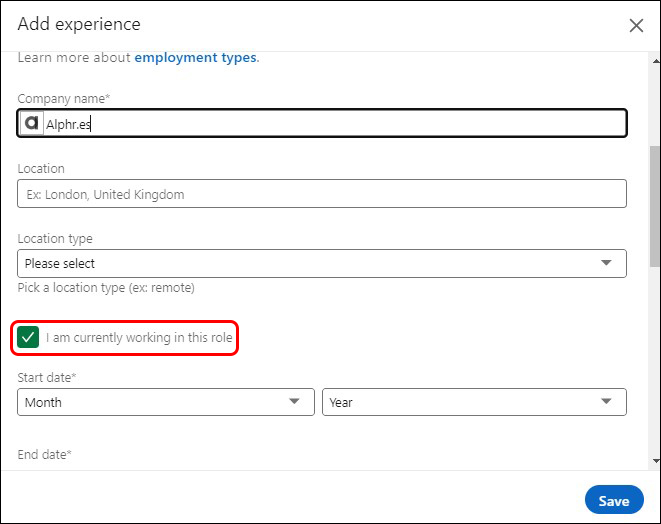Uncheck I am currently working in this role
The width and height of the screenshot is (661, 524).
pos(28,337)
